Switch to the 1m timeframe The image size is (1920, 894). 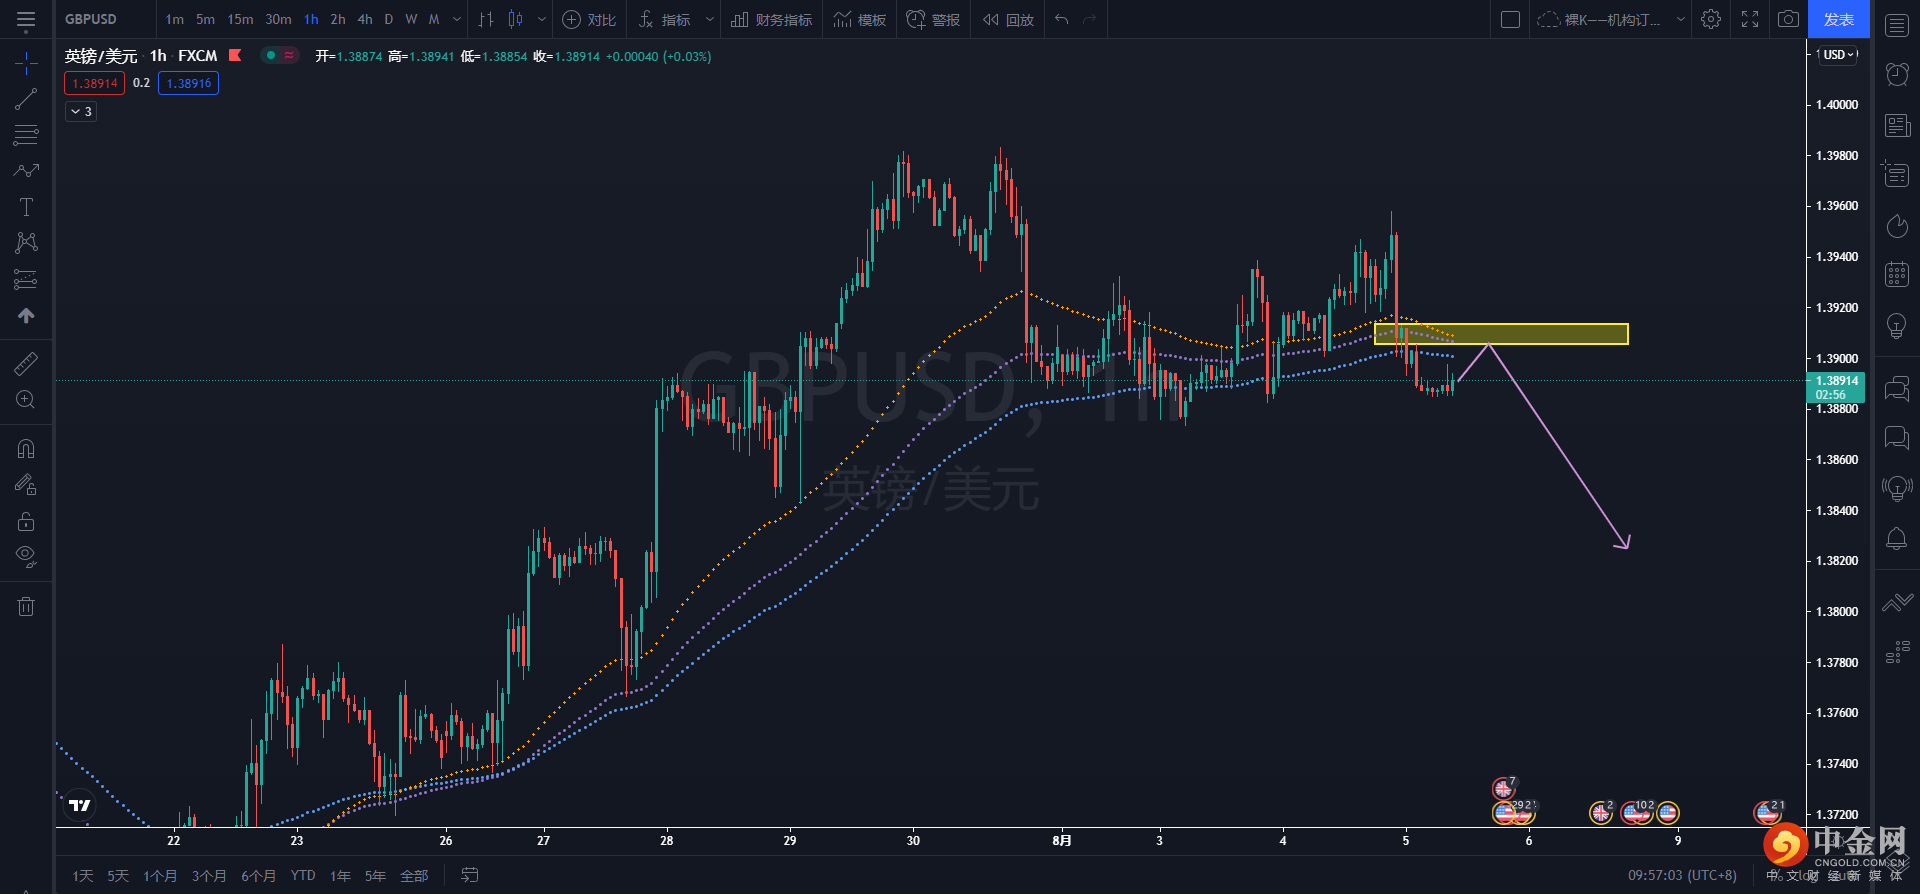point(175,19)
